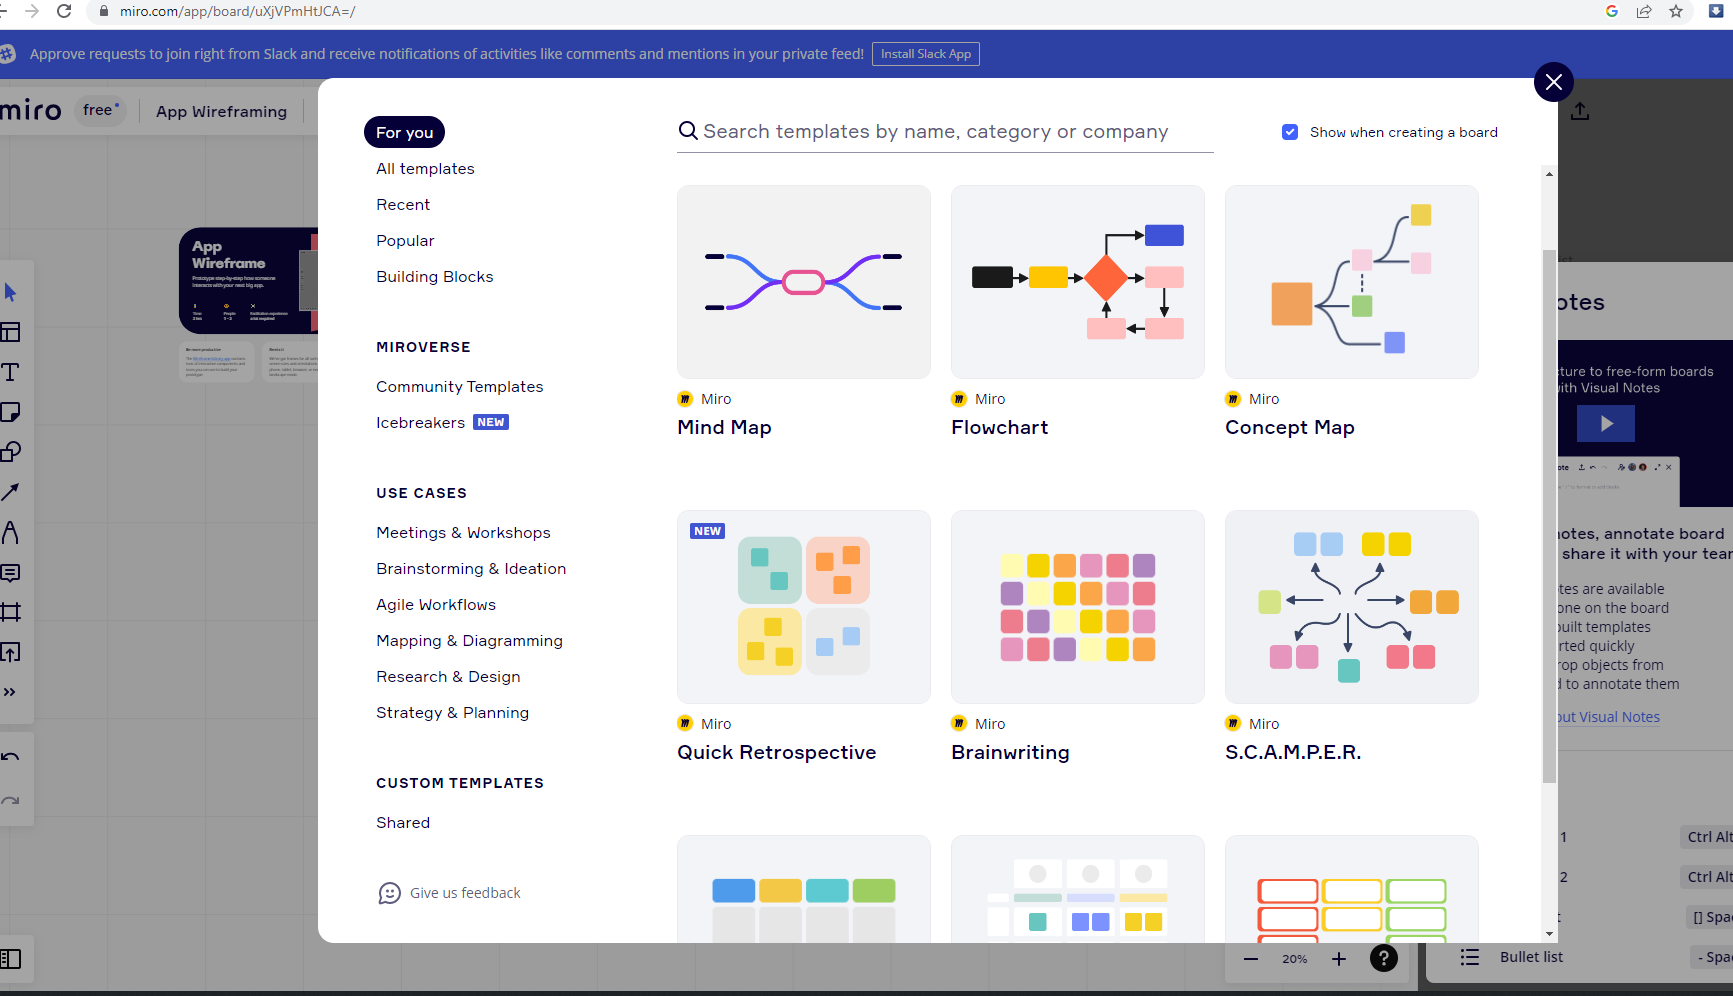Screen dimensions: 1733x996
Task: Click the Undo arrow
Action: click(10, 757)
